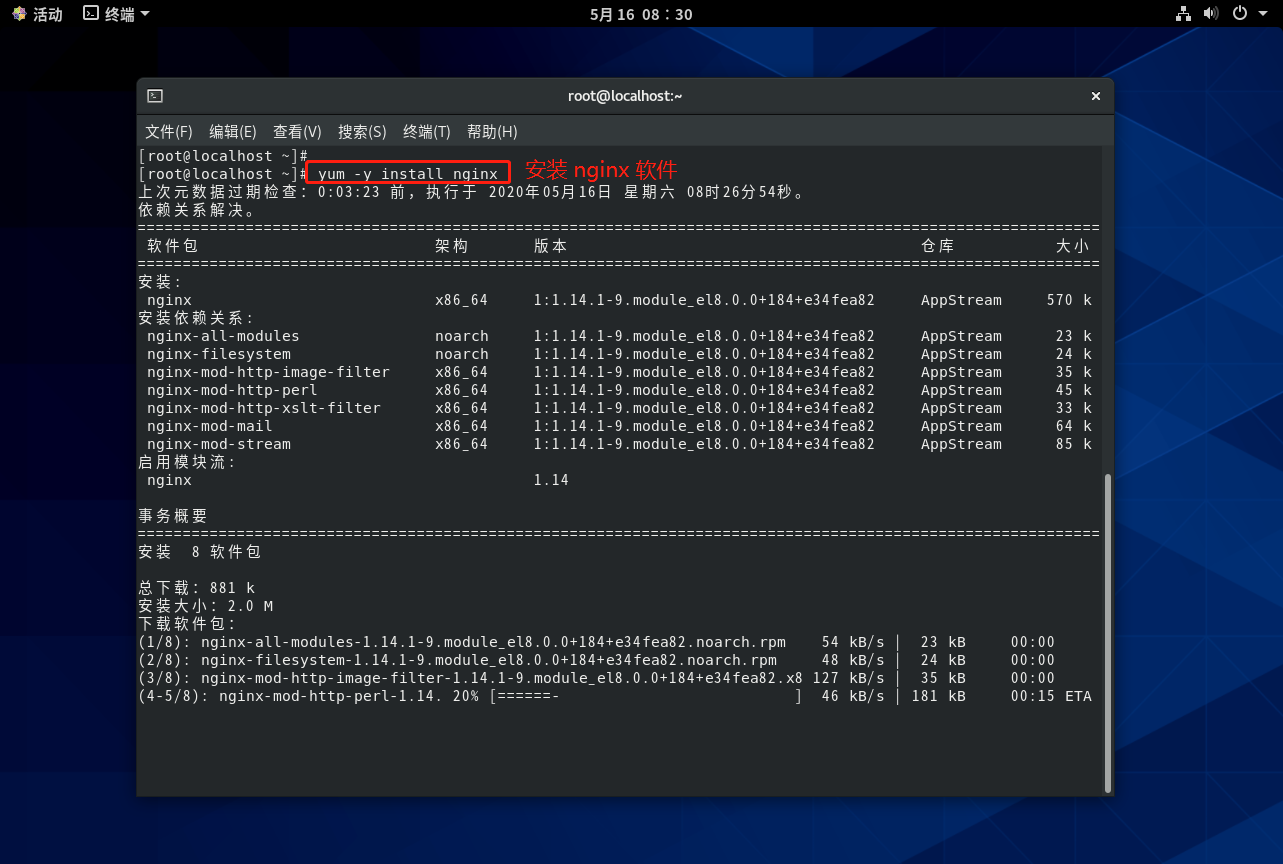The image size is (1283, 864).
Task: Expand the 终端 app menu arrow in top bar
Action: click(145, 14)
